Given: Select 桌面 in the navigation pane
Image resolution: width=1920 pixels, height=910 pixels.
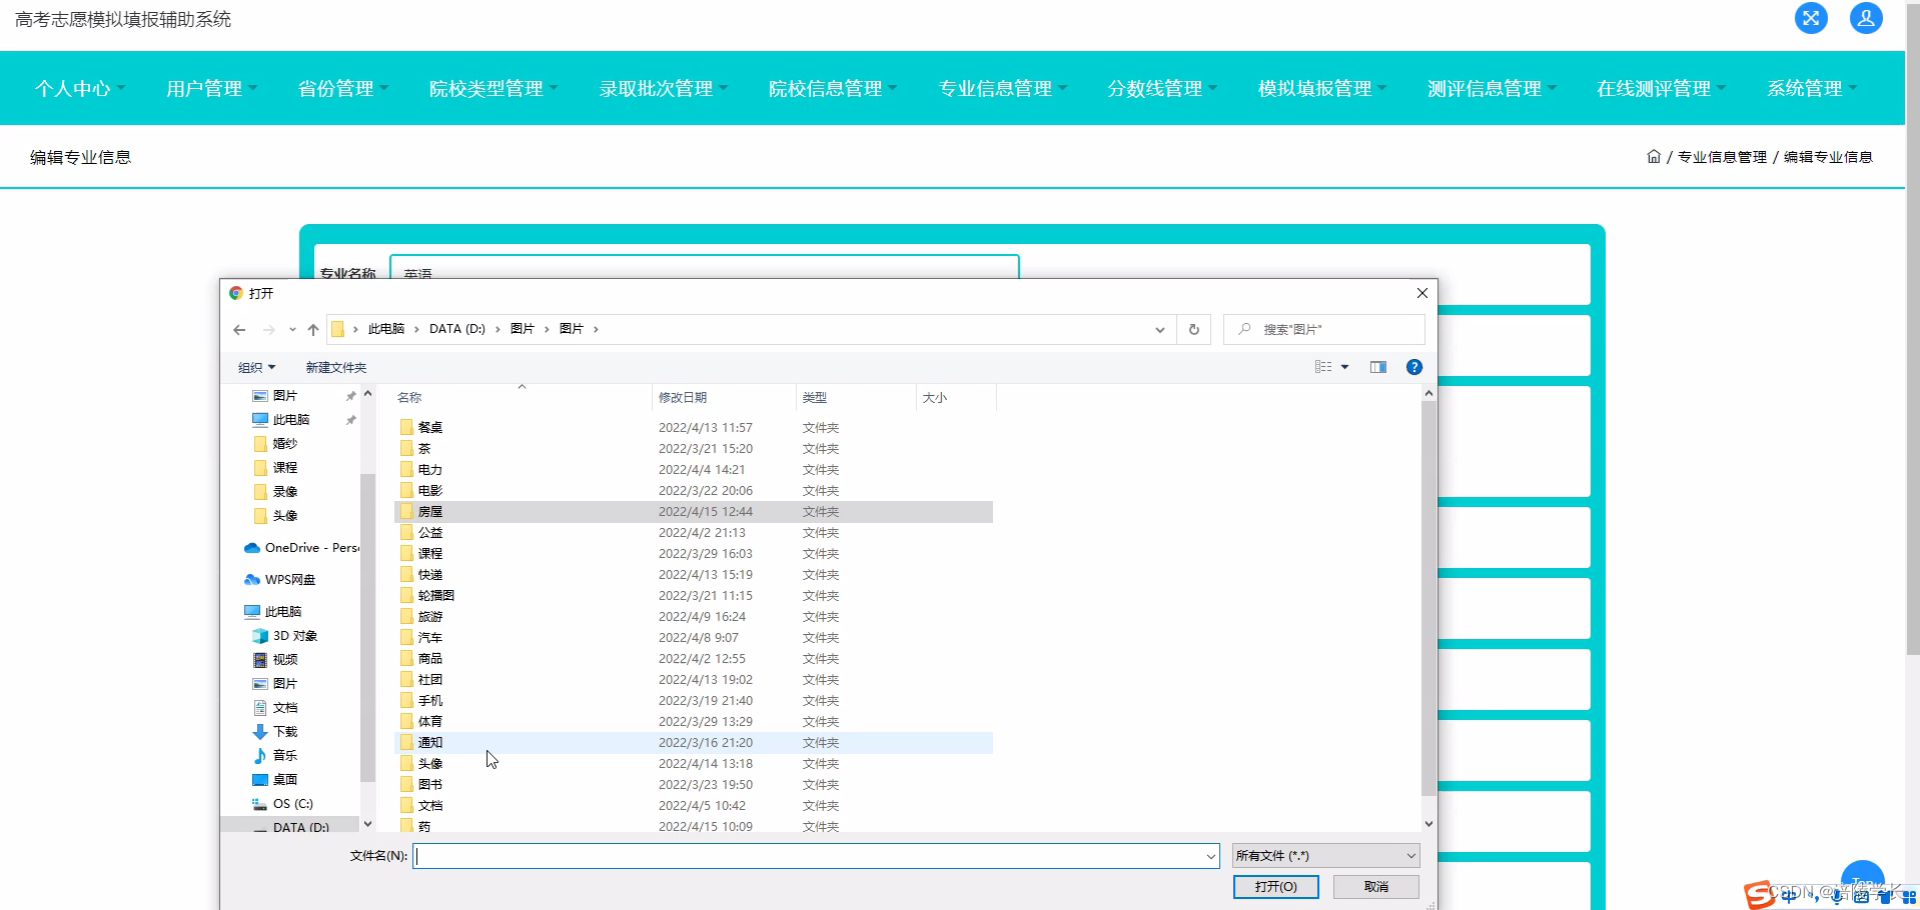Looking at the screenshot, I should tap(275, 780).
